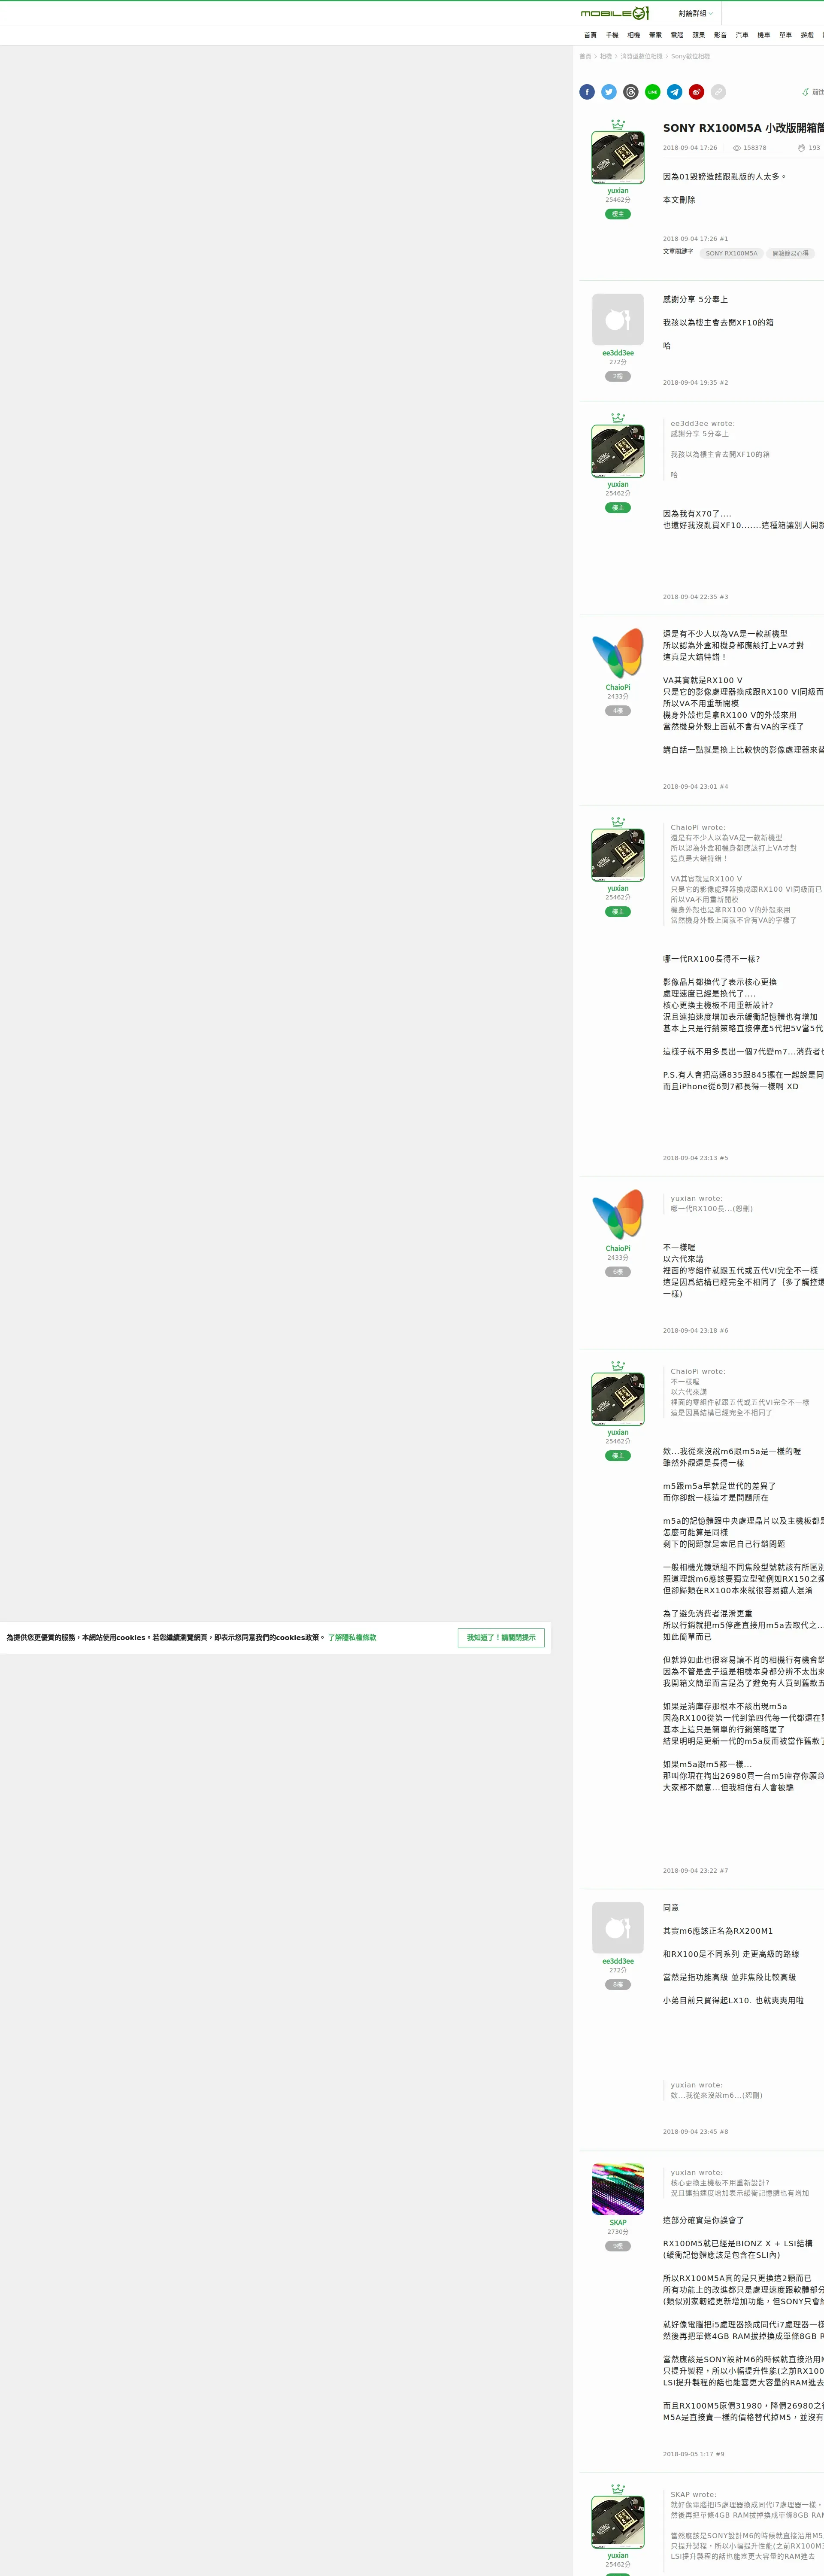824x2576 pixels.
Task: Open ee3dd3ee's default avatar in post #2
Action: (618, 320)
